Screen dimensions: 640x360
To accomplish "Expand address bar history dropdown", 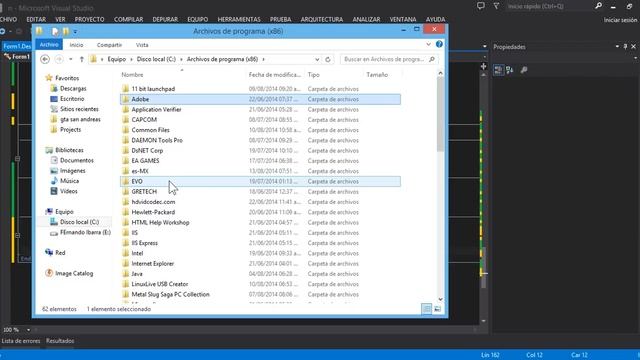I will (x=317, y=60).
